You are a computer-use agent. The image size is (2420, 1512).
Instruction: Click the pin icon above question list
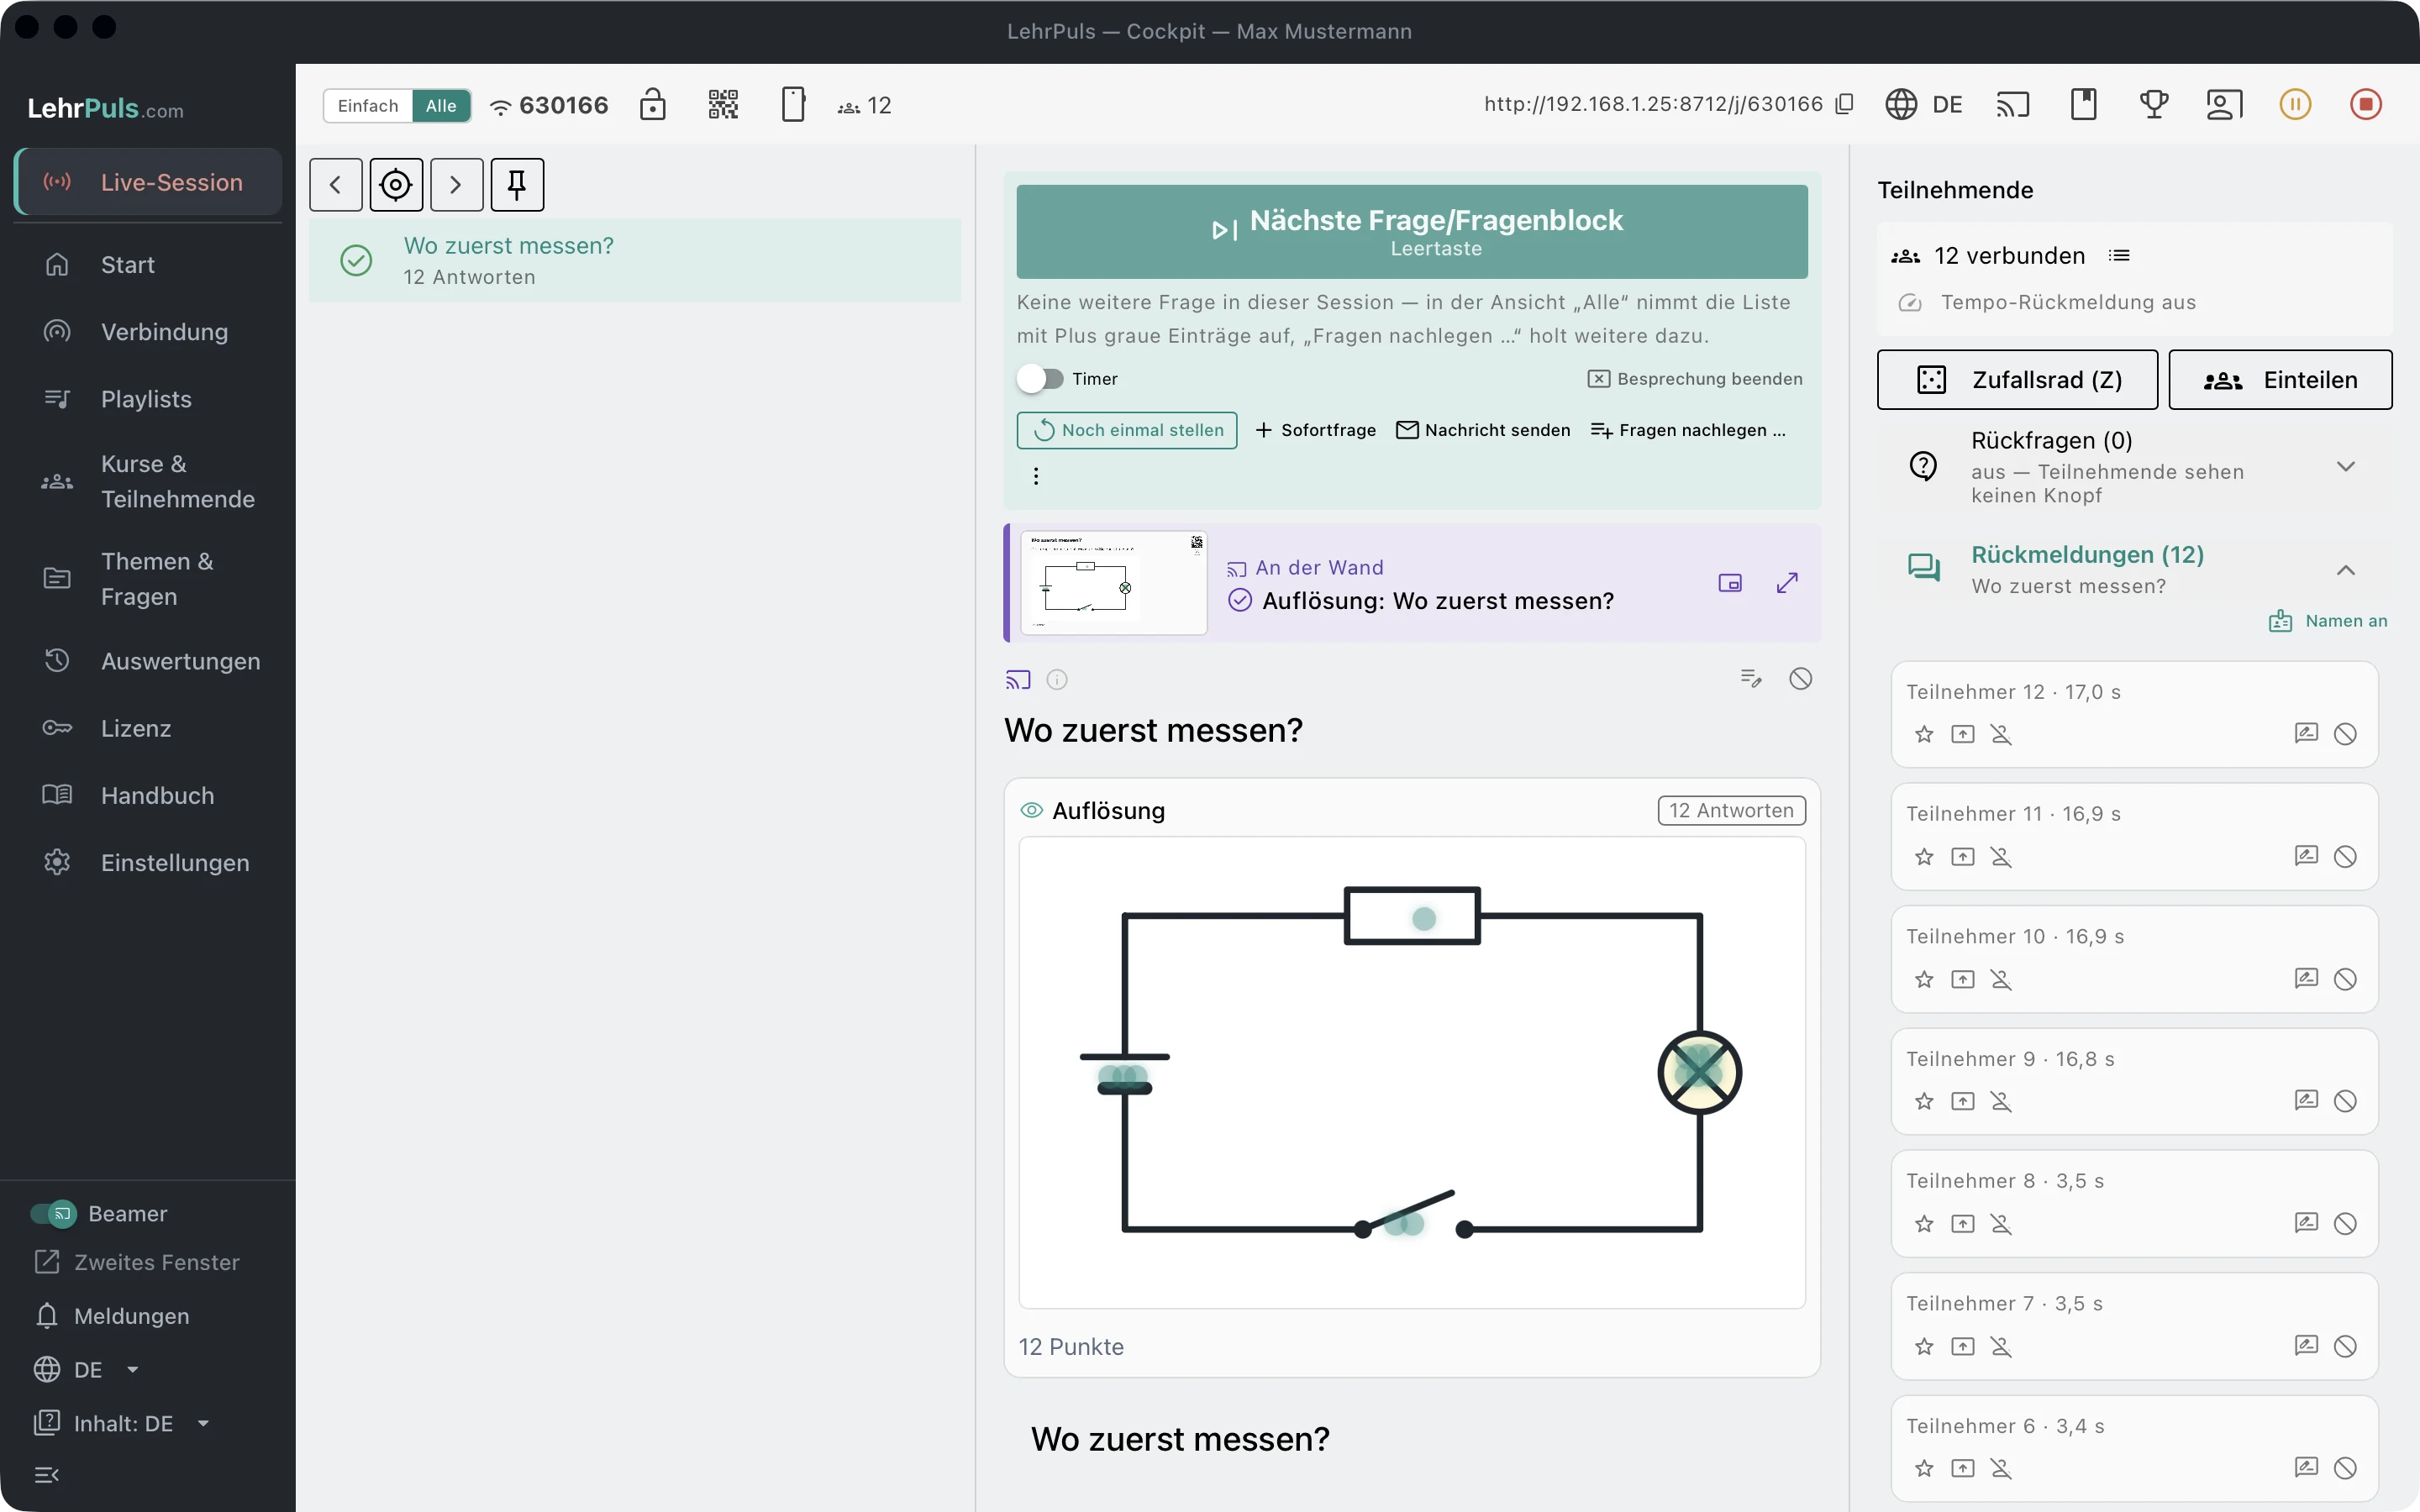pyautogui.click(x=517, y=184)
